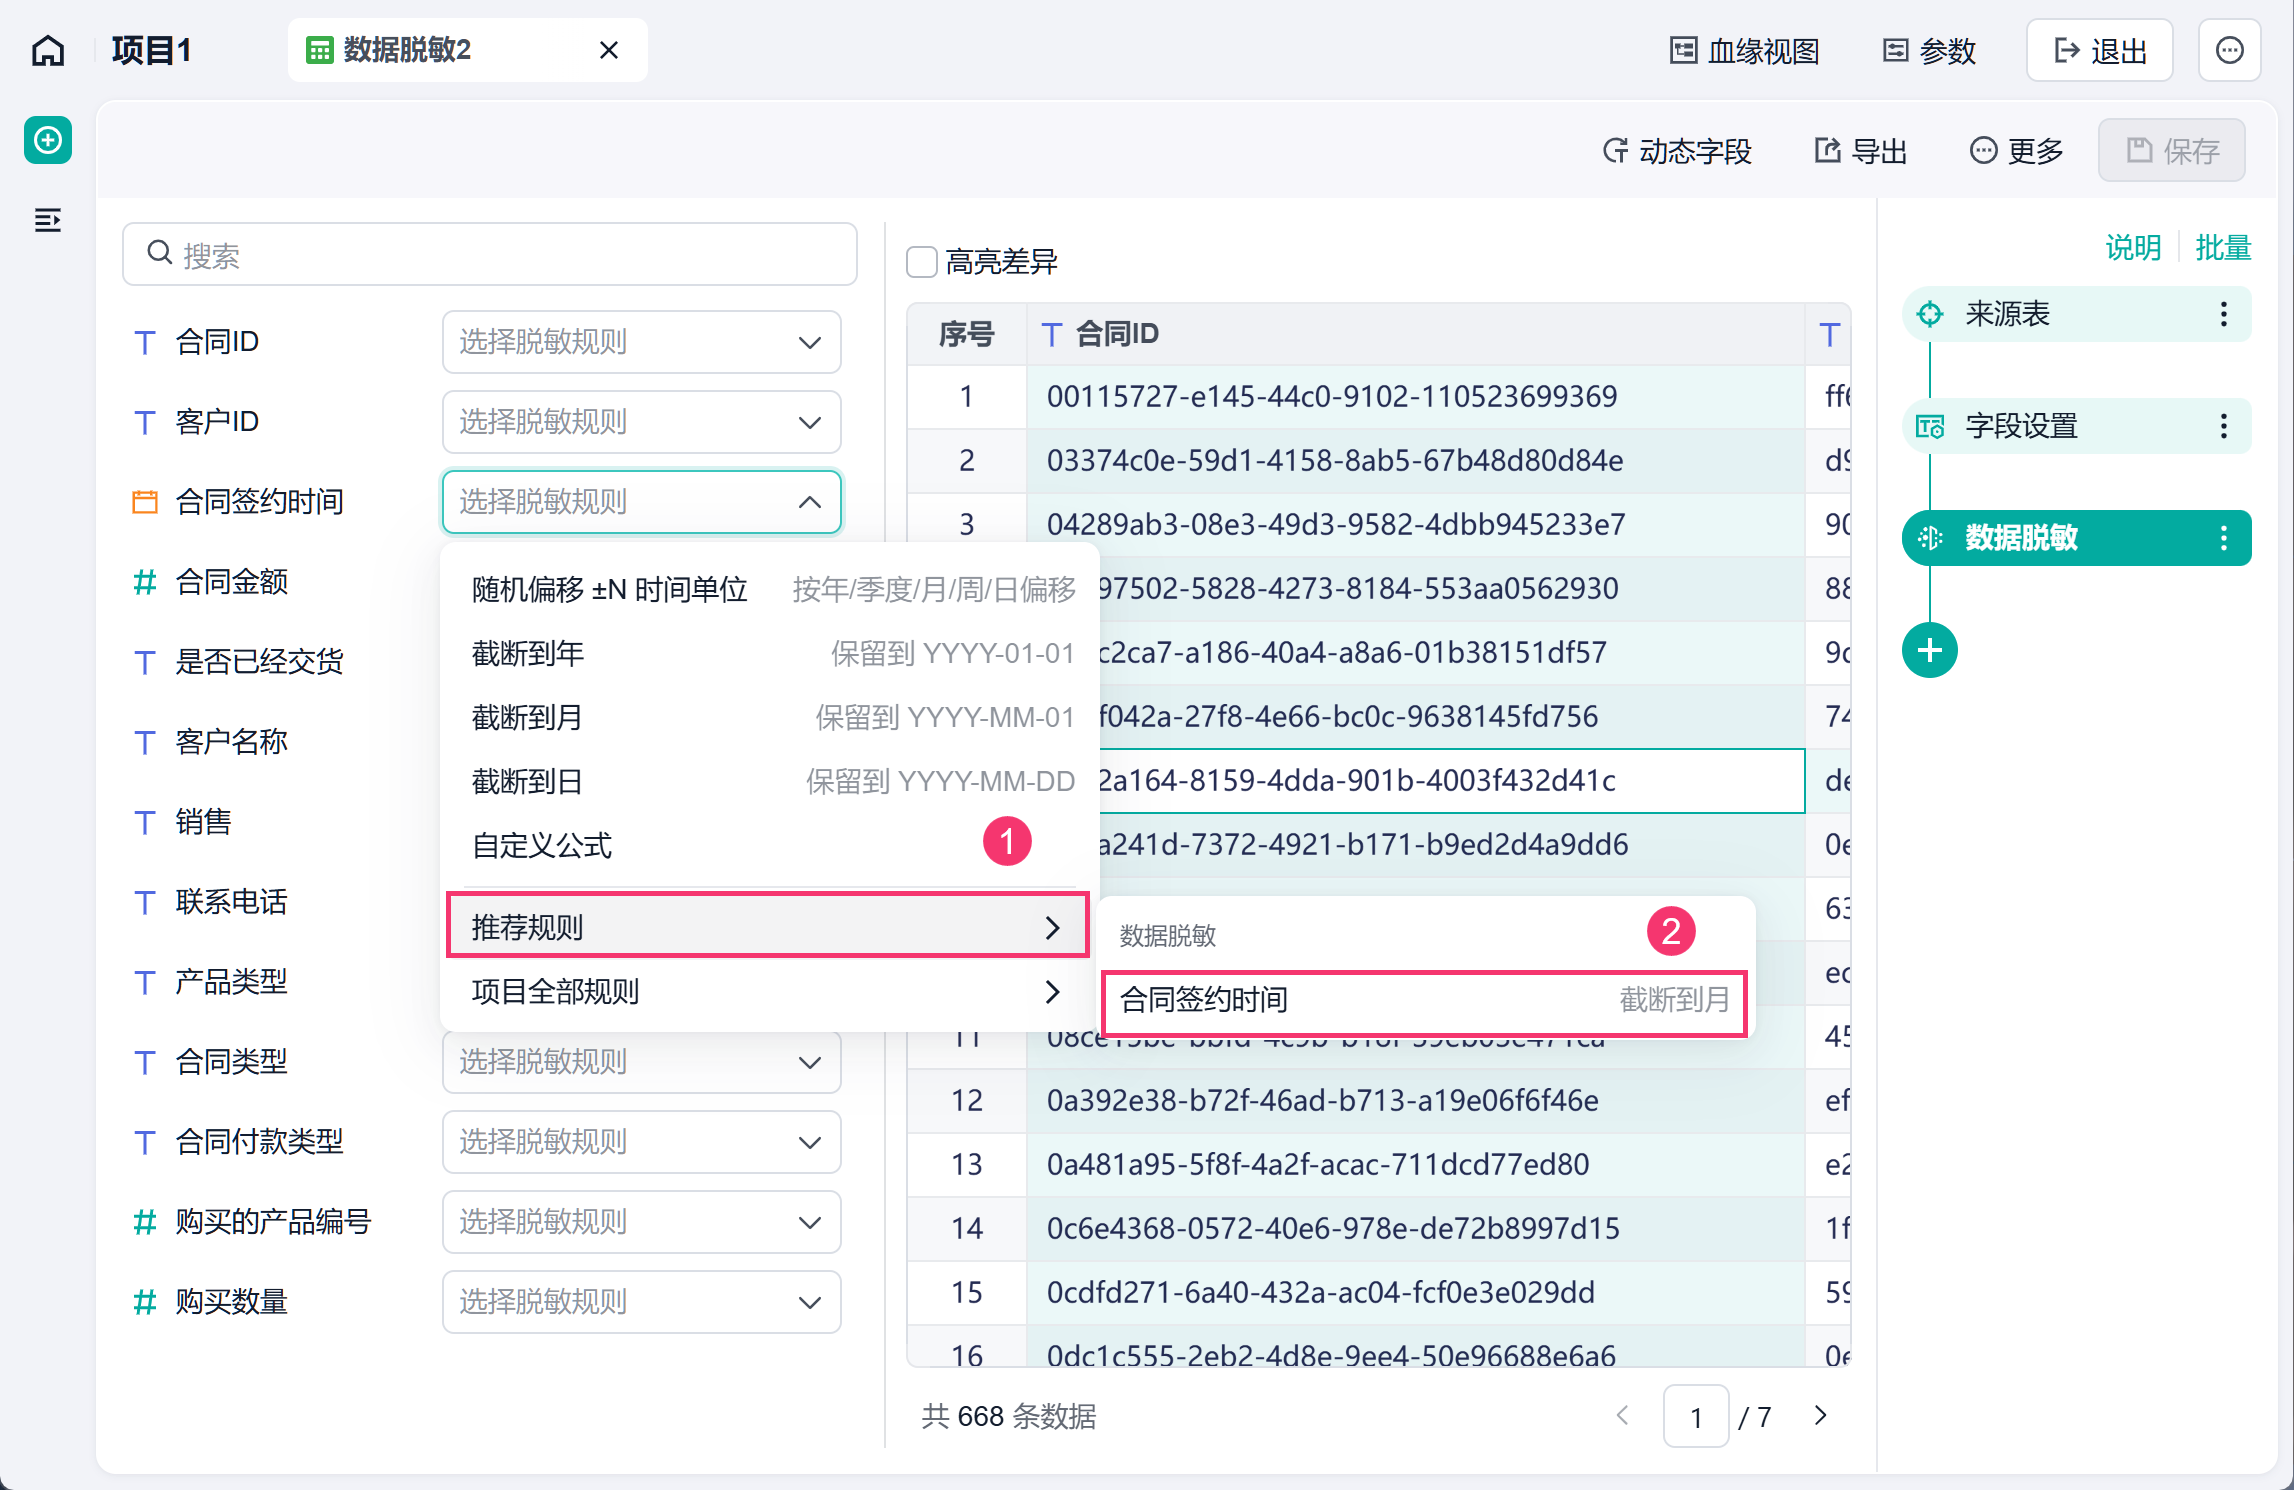Viewport: 2294px width, 1490px height.
Task: Expand the 项目全部规则 submenu
Action: (766, 992)
